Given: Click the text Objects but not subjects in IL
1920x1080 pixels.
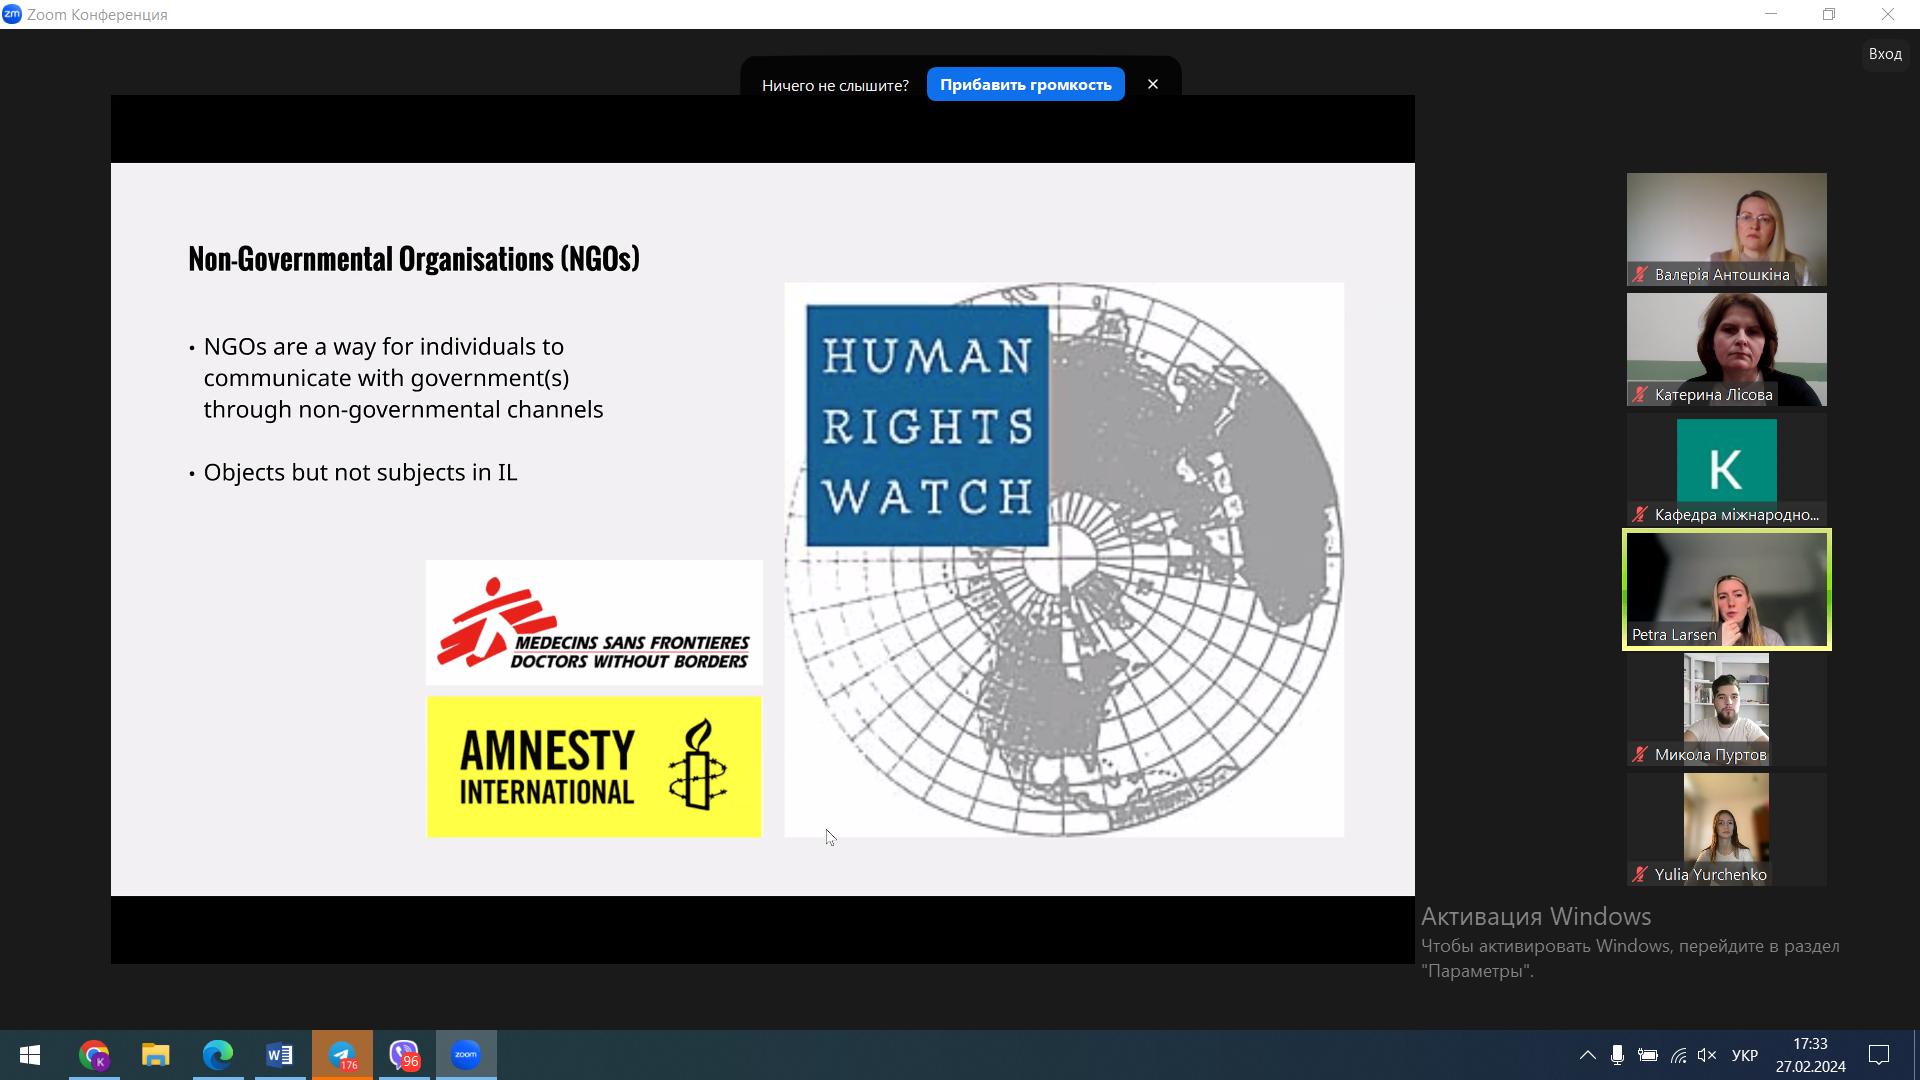Looking at the screenshot, I should (360, 472).
